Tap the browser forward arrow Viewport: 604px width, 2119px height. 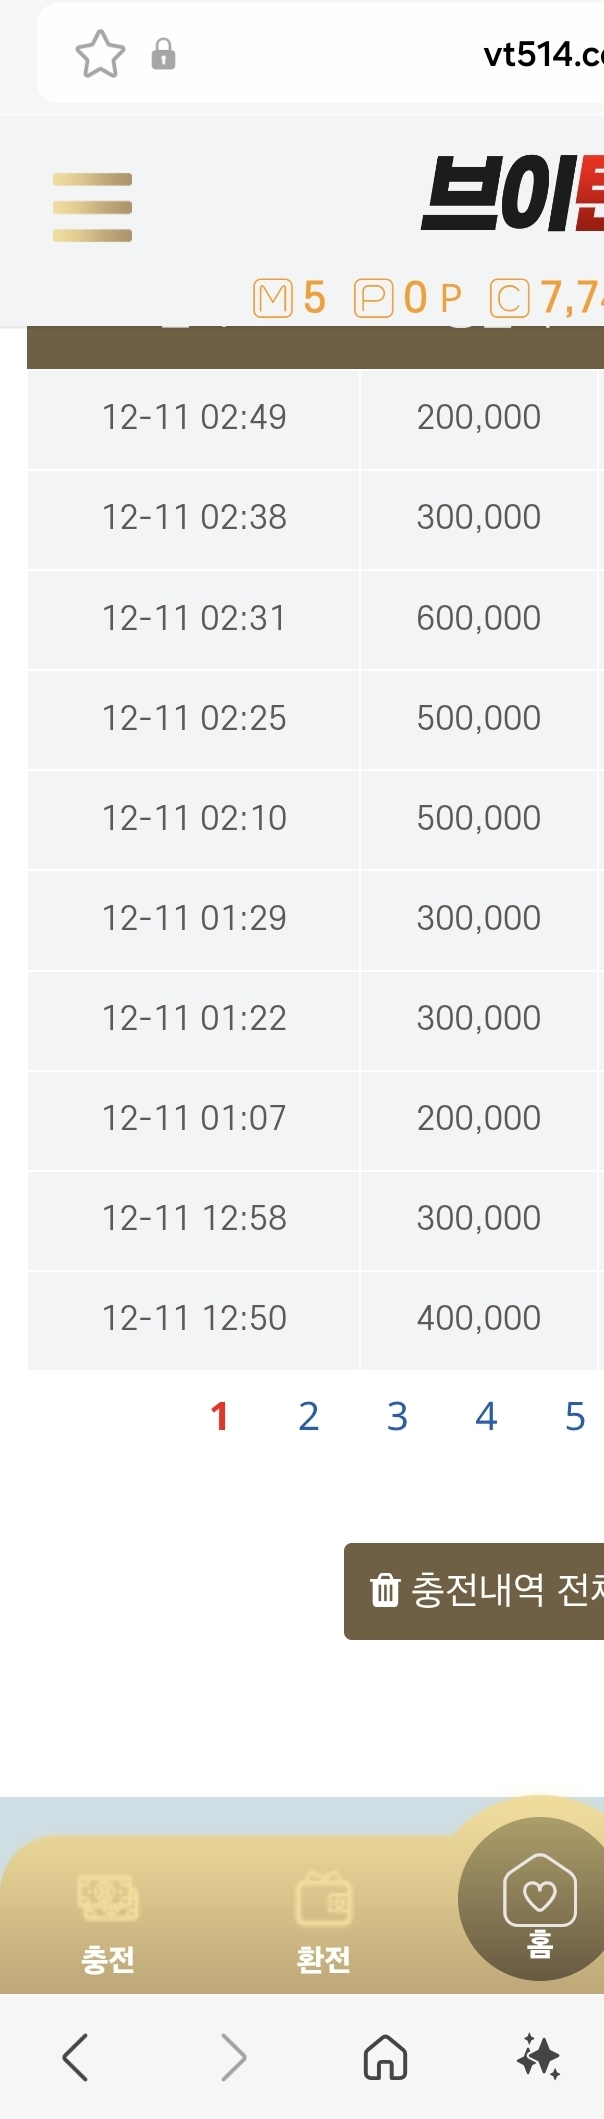point(233,2058)
